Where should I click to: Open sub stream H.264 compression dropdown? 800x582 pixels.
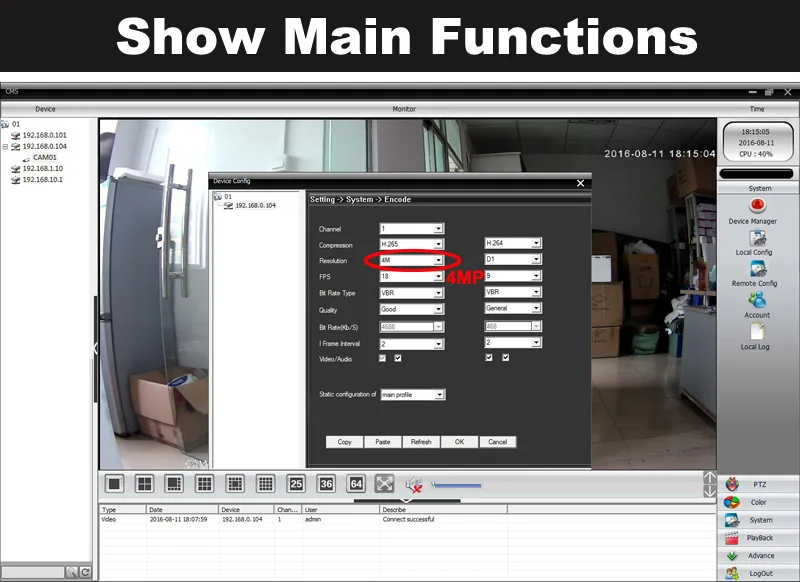click(x=513, y=243)
